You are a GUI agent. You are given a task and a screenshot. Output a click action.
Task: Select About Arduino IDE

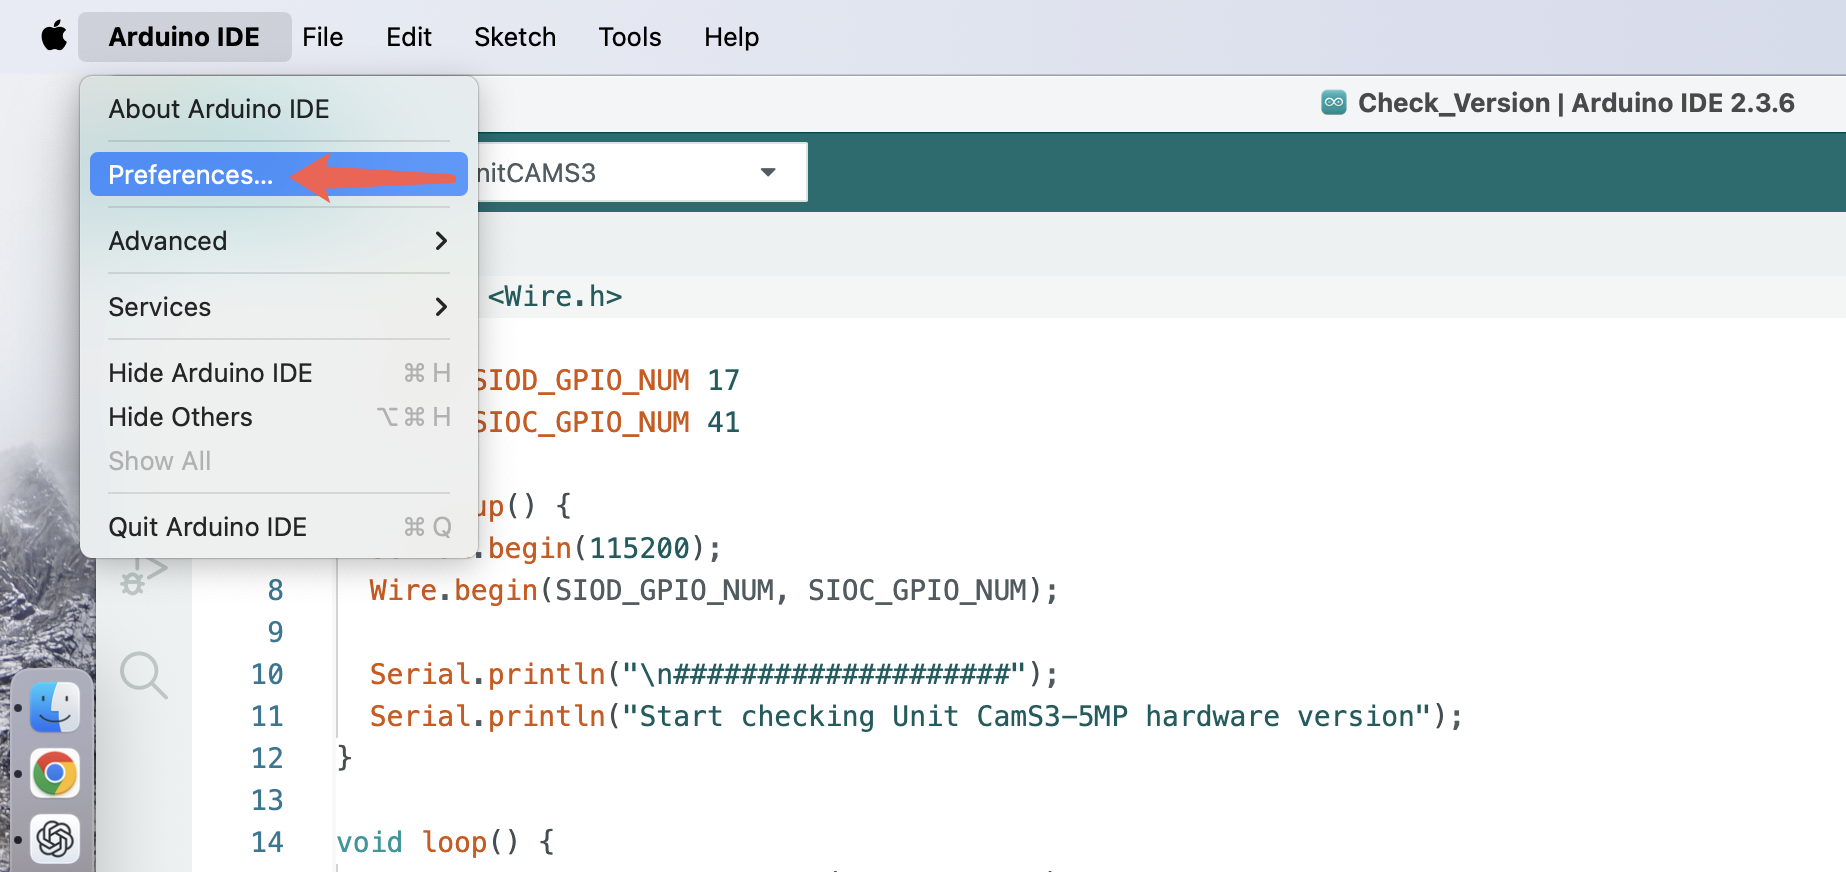click(x=278, y=109)
